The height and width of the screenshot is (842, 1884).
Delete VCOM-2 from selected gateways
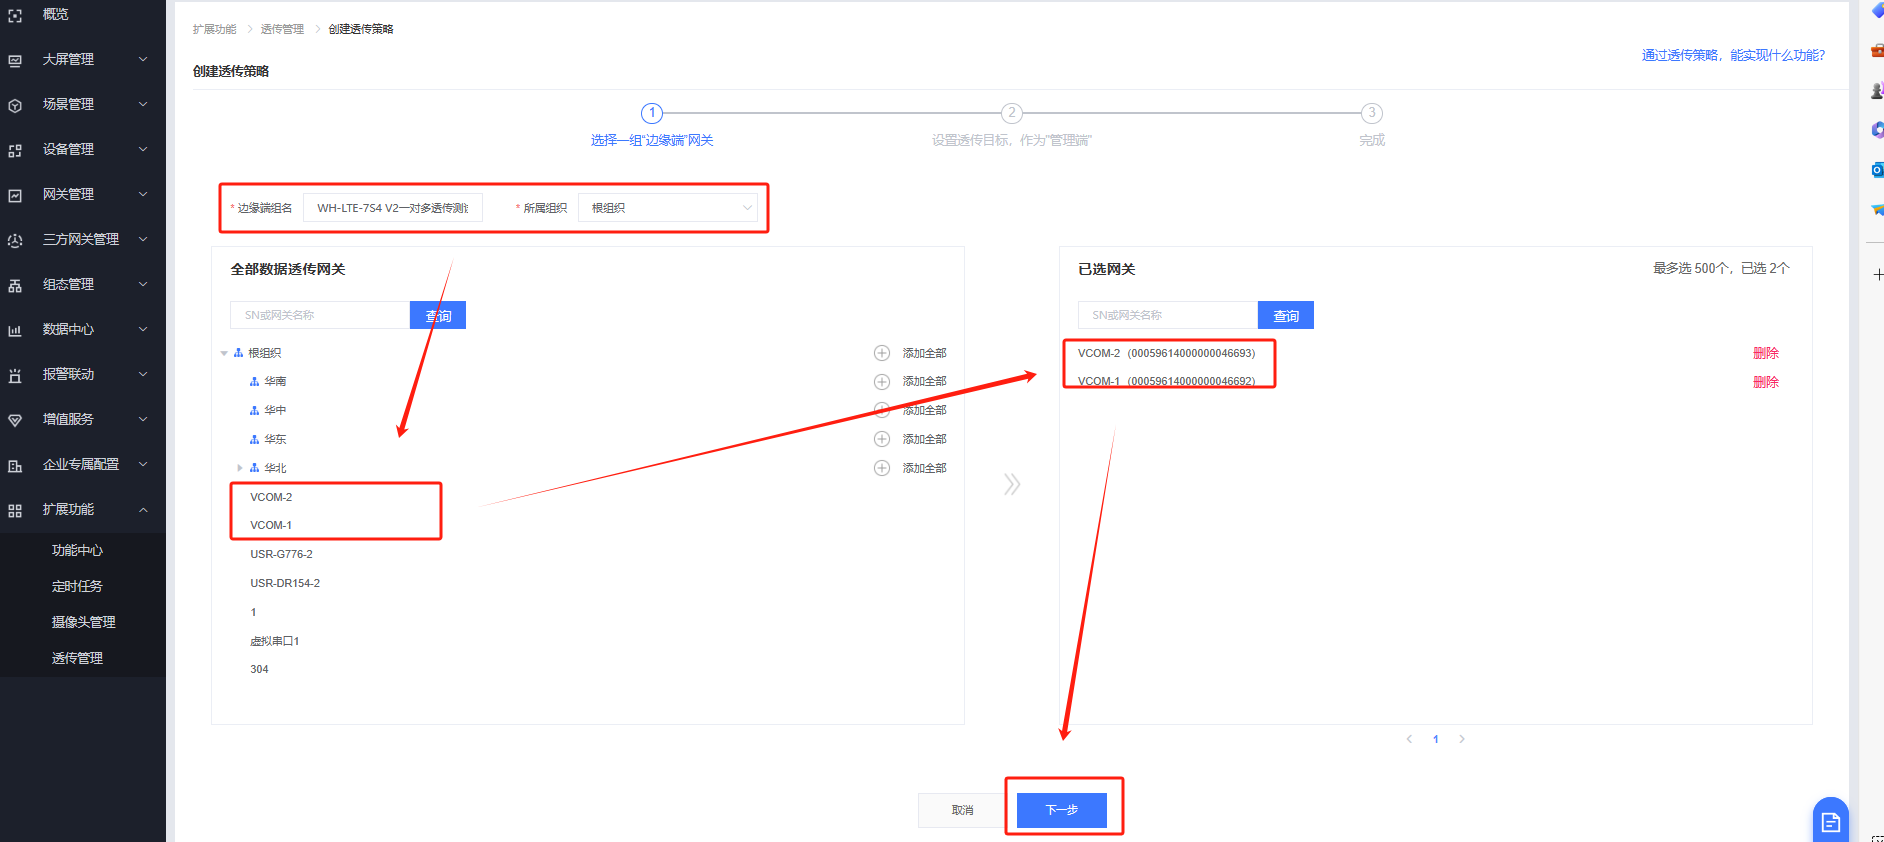(x=1766, y=353)
